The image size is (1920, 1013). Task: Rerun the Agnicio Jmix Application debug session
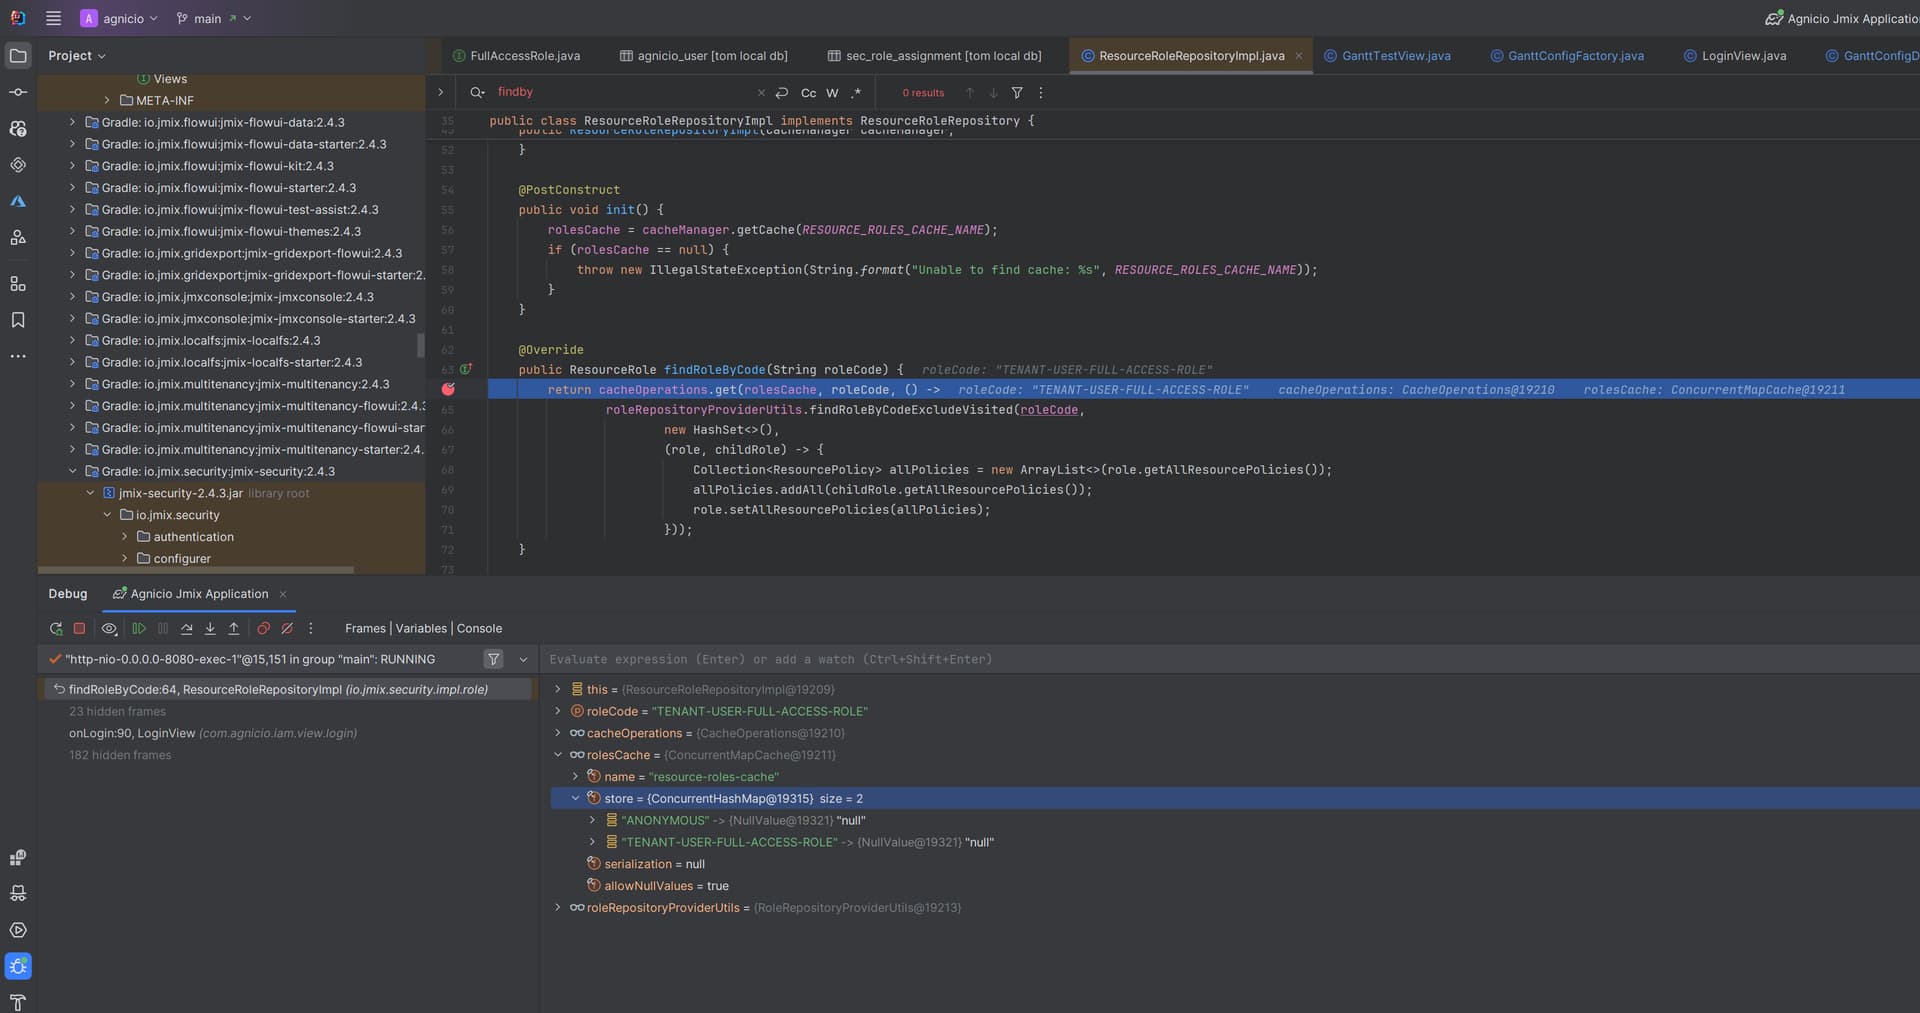click(x=56, y=629)
